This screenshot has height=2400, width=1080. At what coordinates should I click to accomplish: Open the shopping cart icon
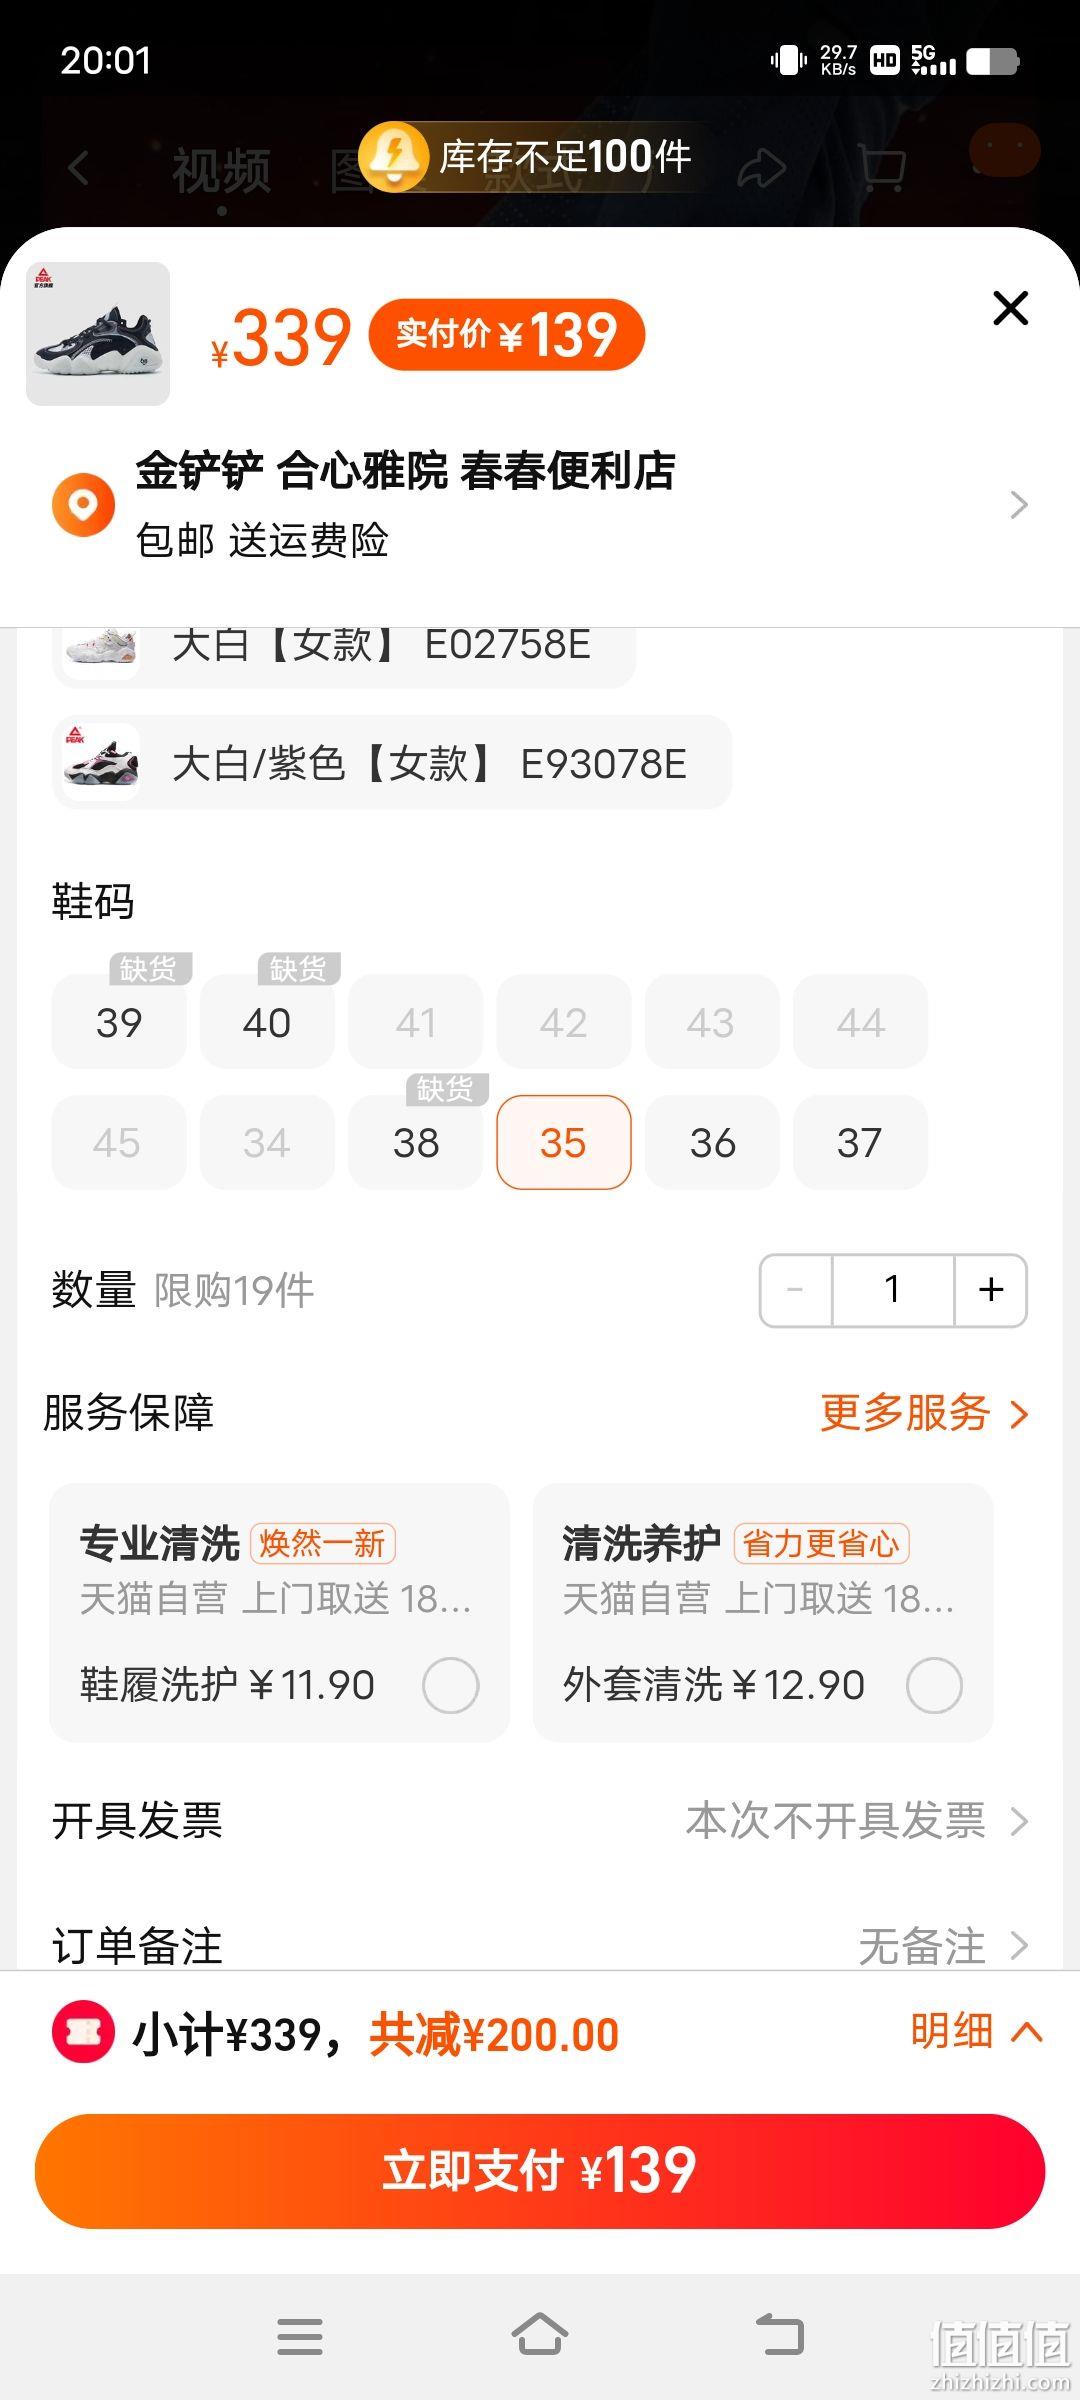tap(882, 167)
